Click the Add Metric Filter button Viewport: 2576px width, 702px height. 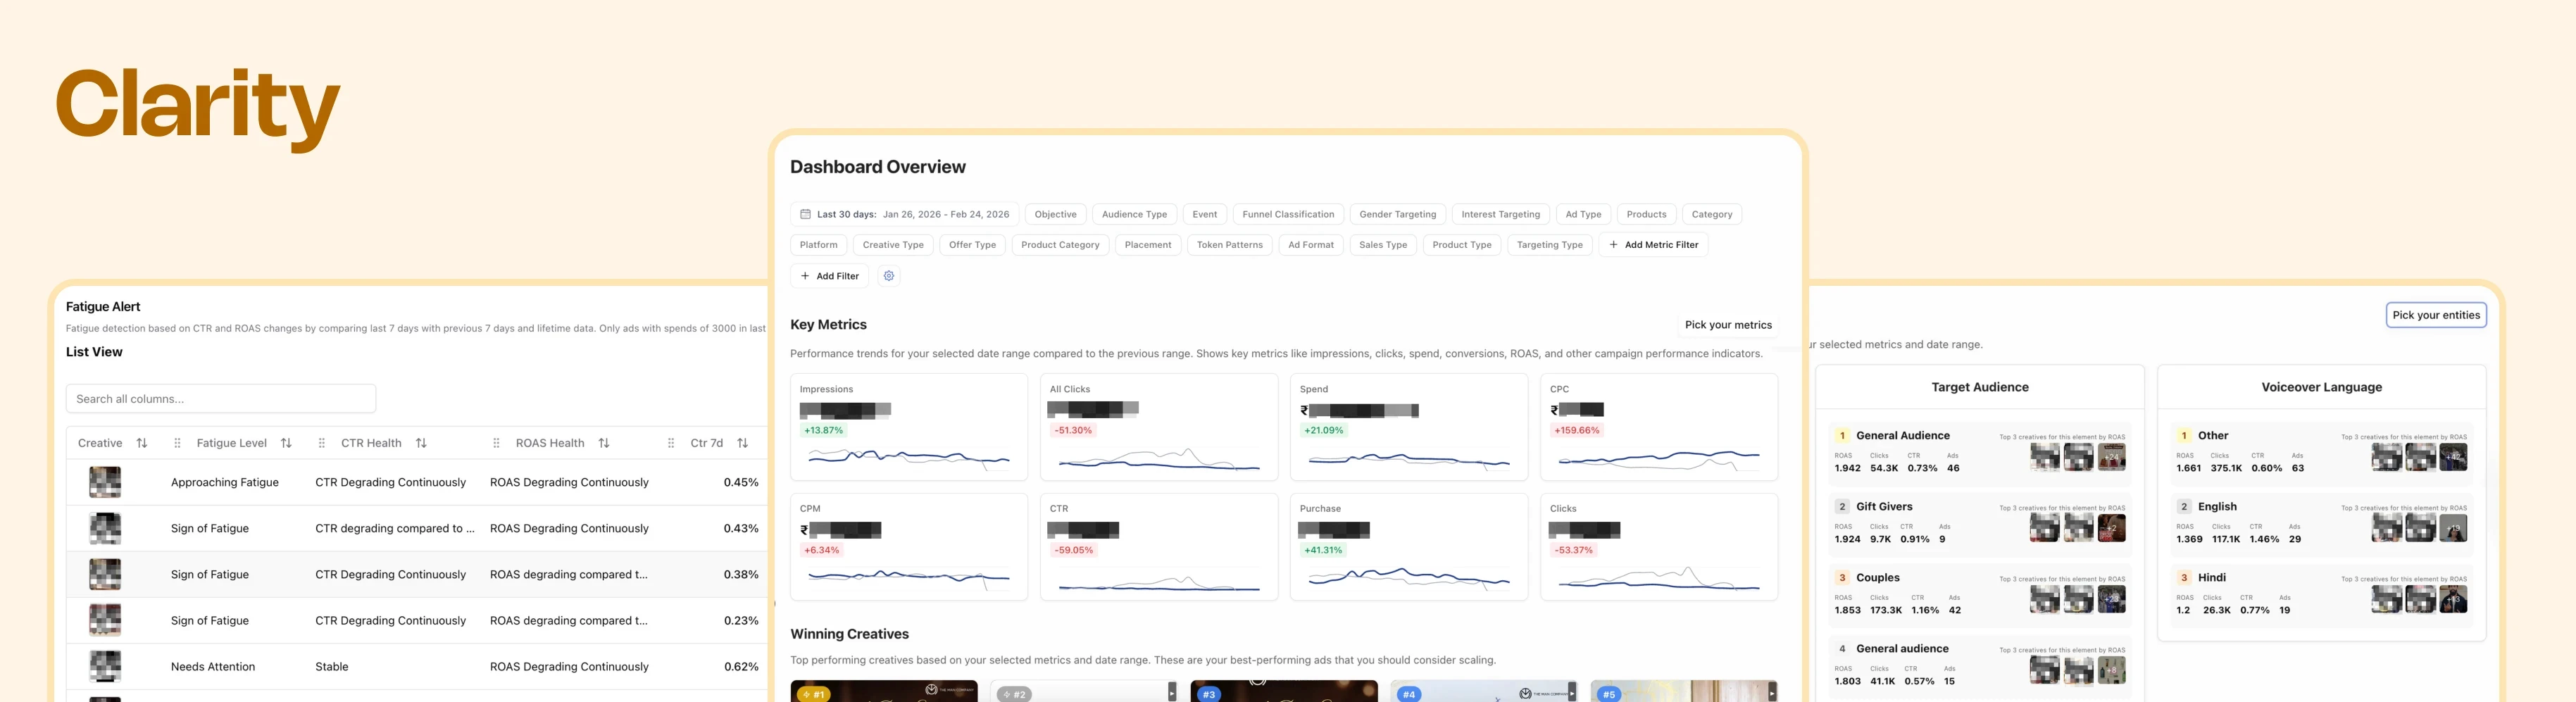tap(1653, 245)
